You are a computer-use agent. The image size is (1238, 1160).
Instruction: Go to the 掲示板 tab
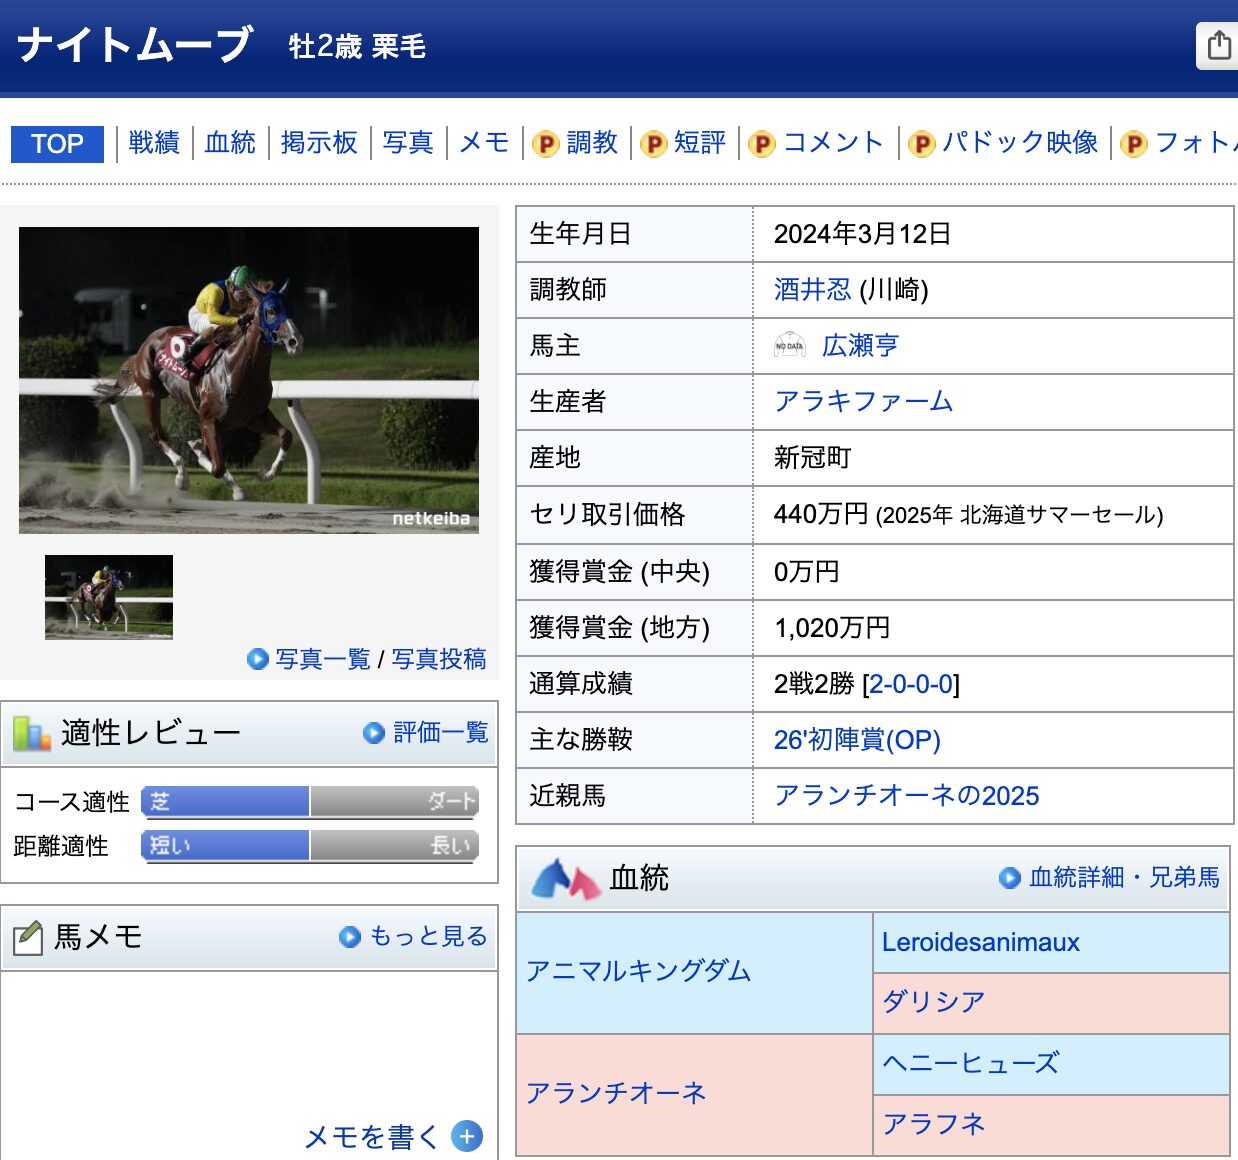(x=319, y=143)
